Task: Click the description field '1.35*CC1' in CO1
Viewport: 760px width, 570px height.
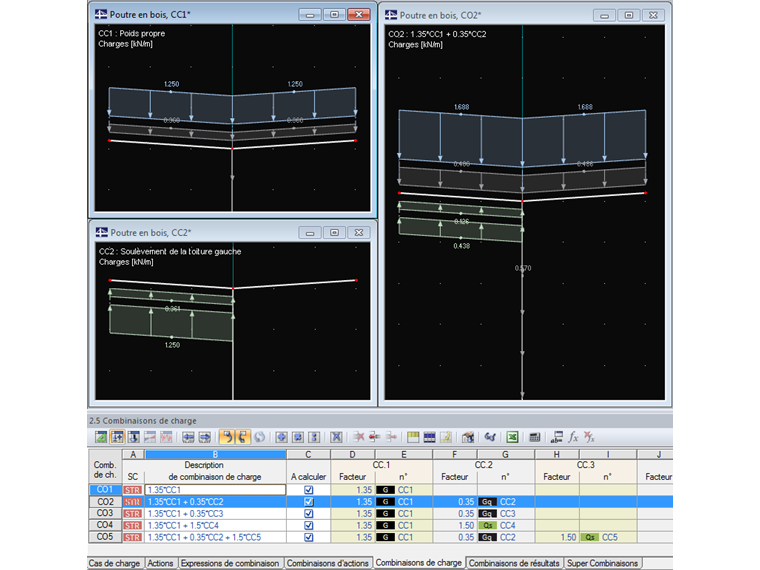Action: pyautogui.click(x=215, y=490)
